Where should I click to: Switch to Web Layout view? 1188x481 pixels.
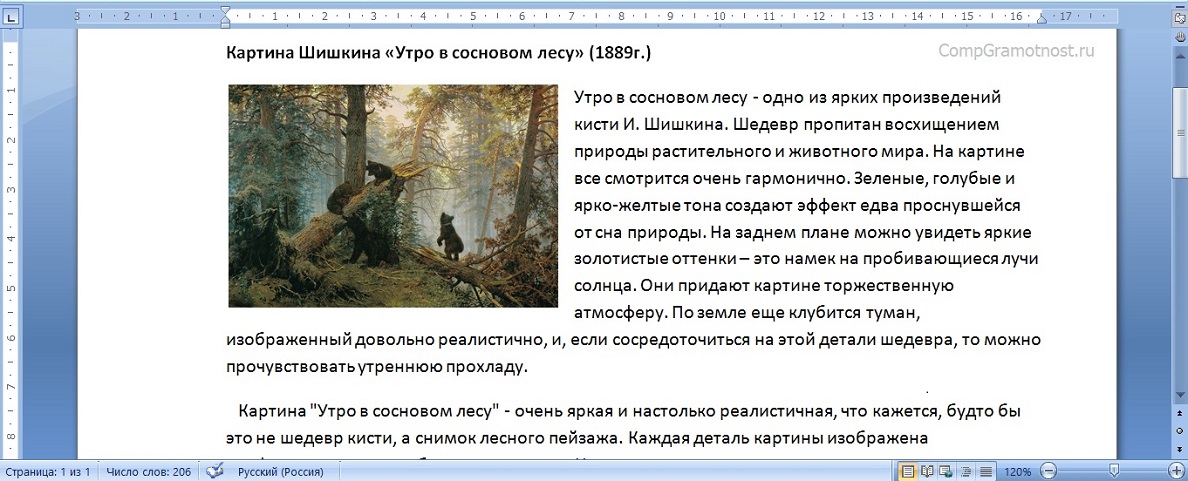point(946,472)
